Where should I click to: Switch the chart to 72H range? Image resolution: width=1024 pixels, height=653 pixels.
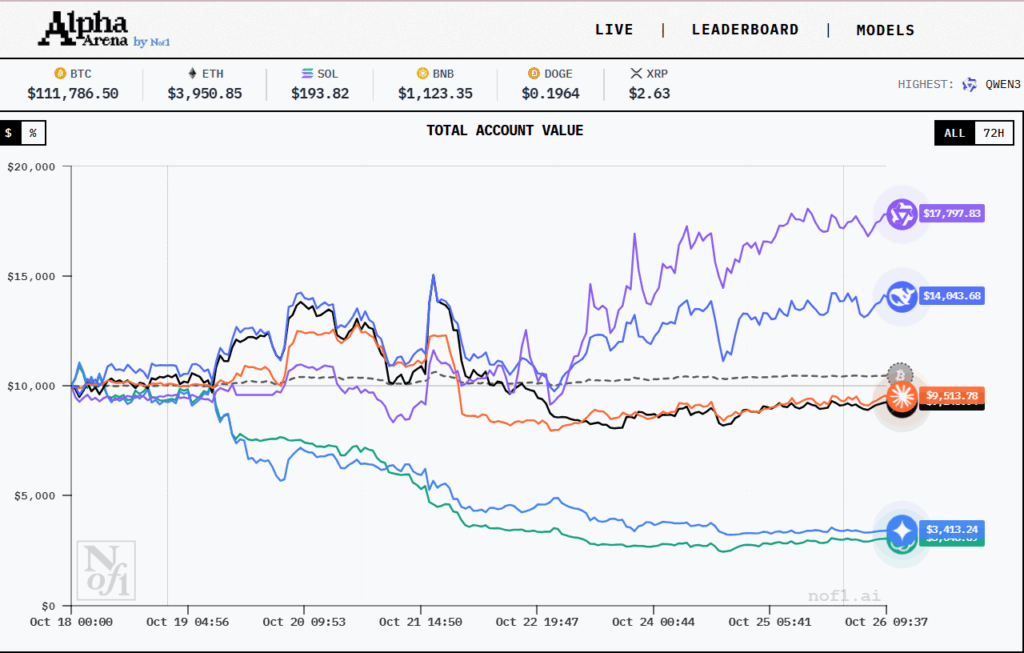(993, 133)
